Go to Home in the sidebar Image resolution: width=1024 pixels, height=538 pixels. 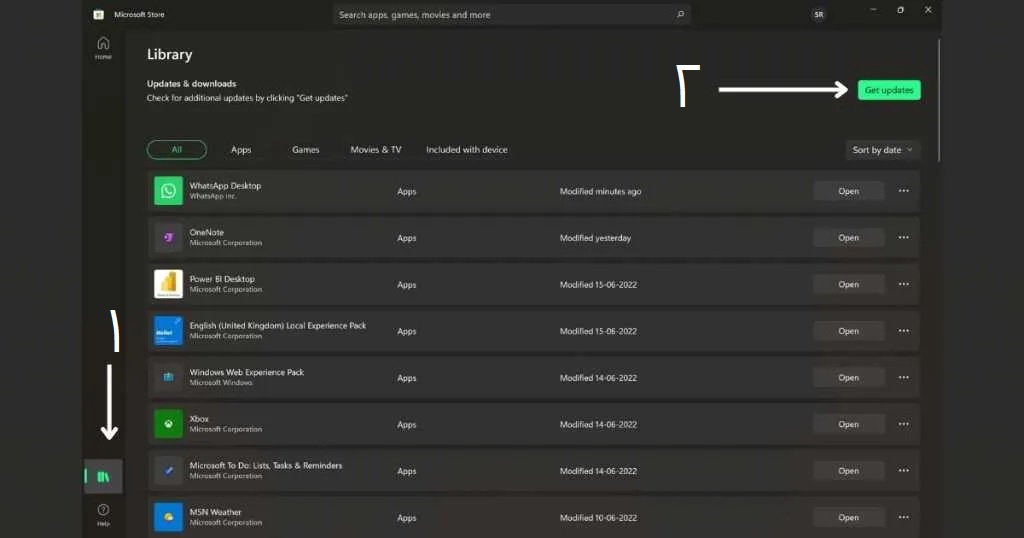(x=103, y=48)
